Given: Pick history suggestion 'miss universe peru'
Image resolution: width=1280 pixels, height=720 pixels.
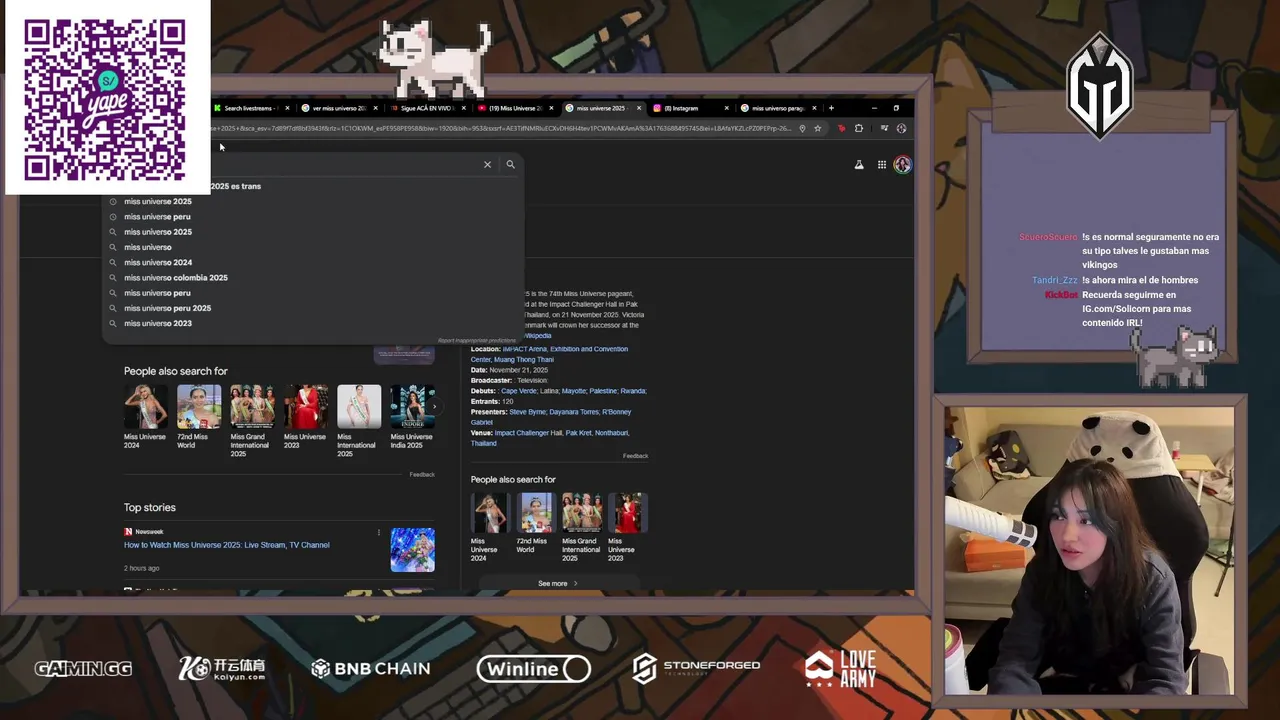Looking at the screenshot, I should 157,216.
